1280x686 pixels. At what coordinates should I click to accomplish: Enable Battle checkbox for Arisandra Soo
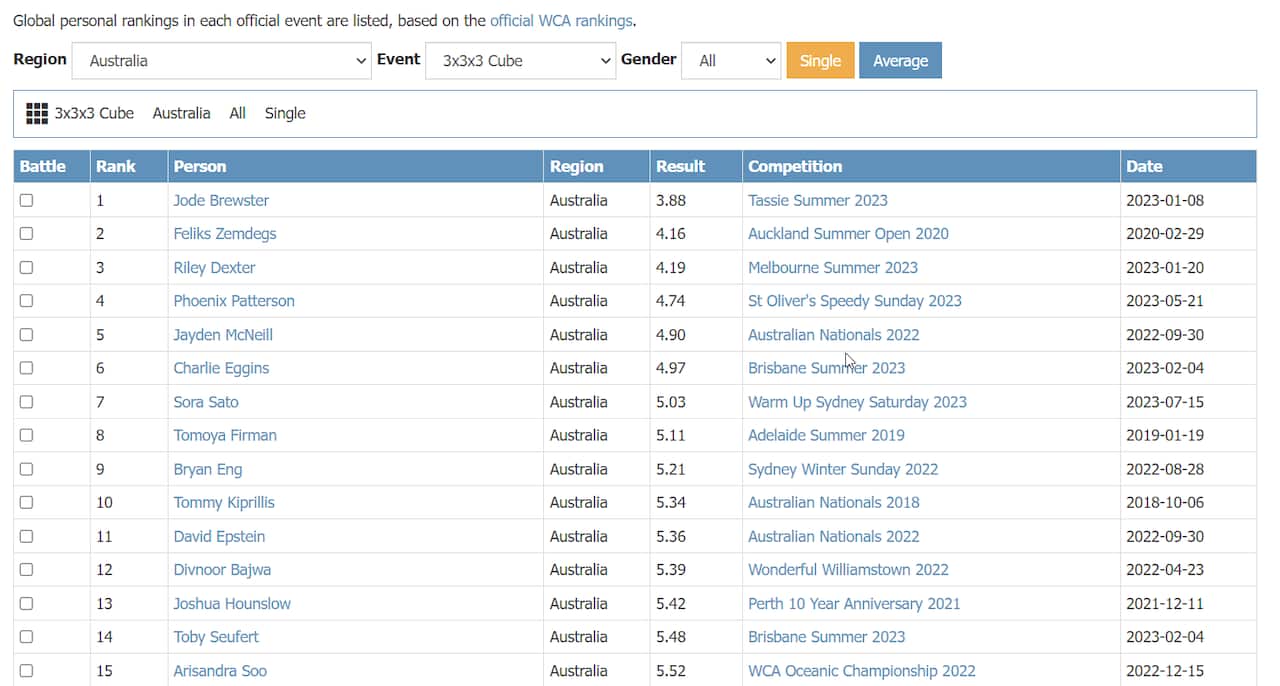[x=26, y=670]
